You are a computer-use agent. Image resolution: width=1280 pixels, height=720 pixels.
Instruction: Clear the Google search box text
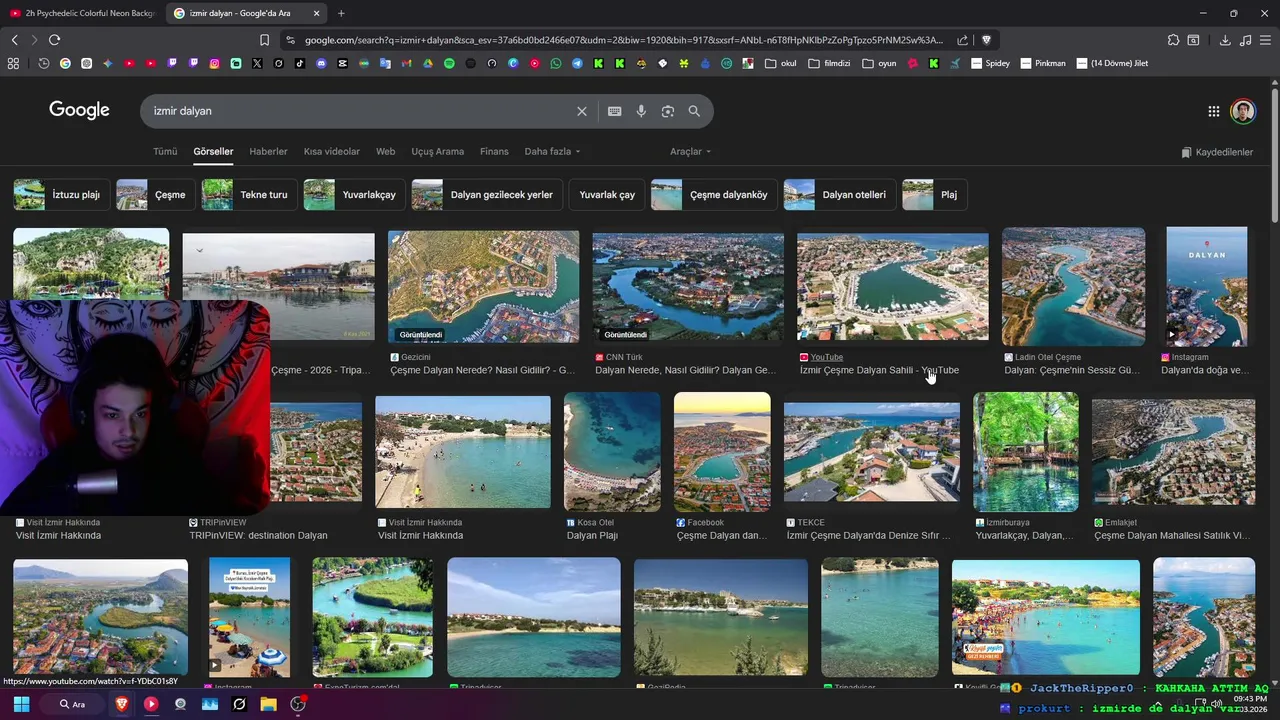point(581,111)
